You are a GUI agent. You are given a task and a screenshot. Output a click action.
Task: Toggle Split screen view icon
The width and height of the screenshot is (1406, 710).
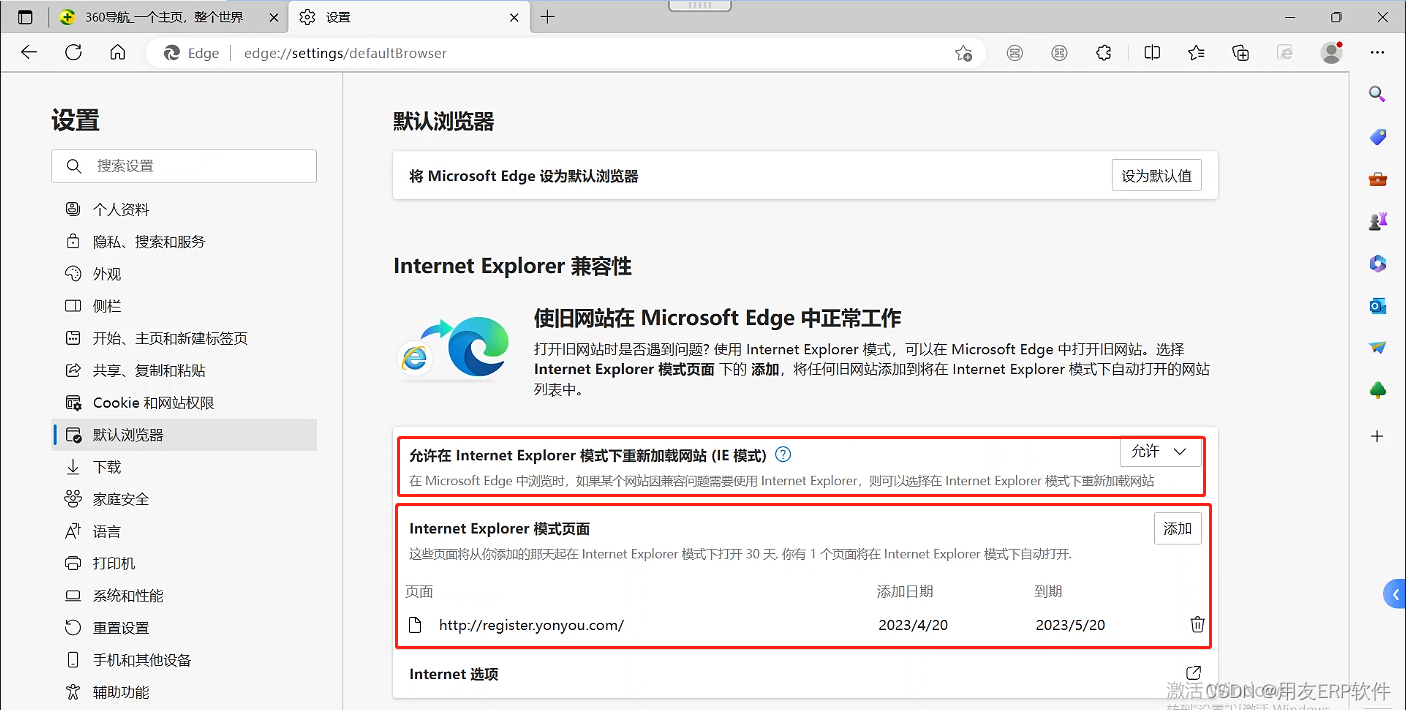1152,53
